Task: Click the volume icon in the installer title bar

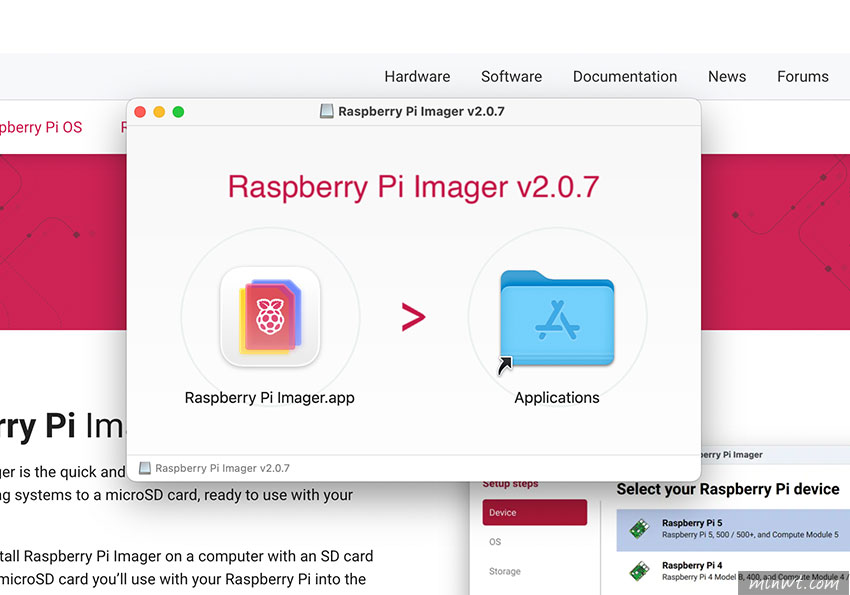Action: tap(326, 111)
